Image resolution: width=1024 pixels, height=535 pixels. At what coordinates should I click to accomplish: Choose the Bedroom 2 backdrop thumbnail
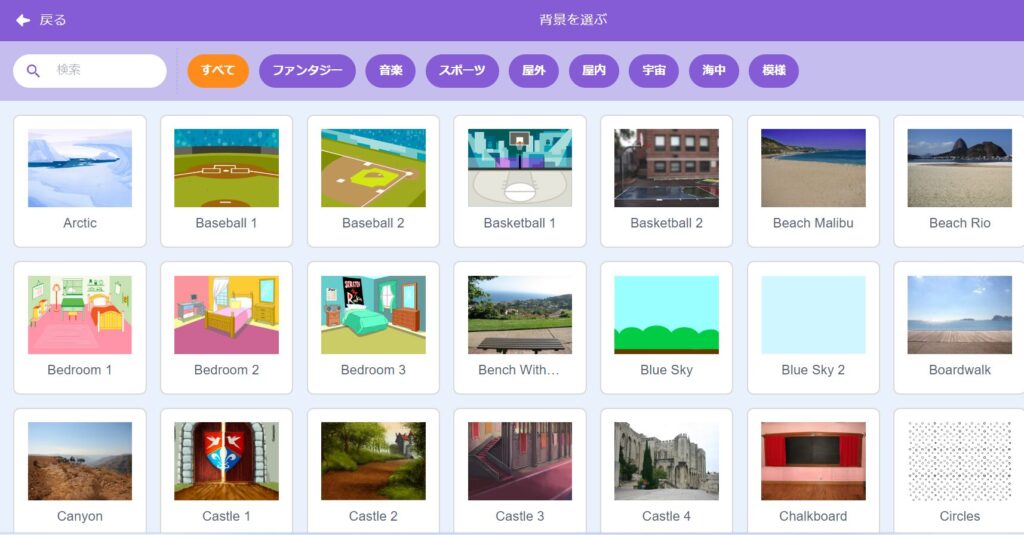(227, 315)
